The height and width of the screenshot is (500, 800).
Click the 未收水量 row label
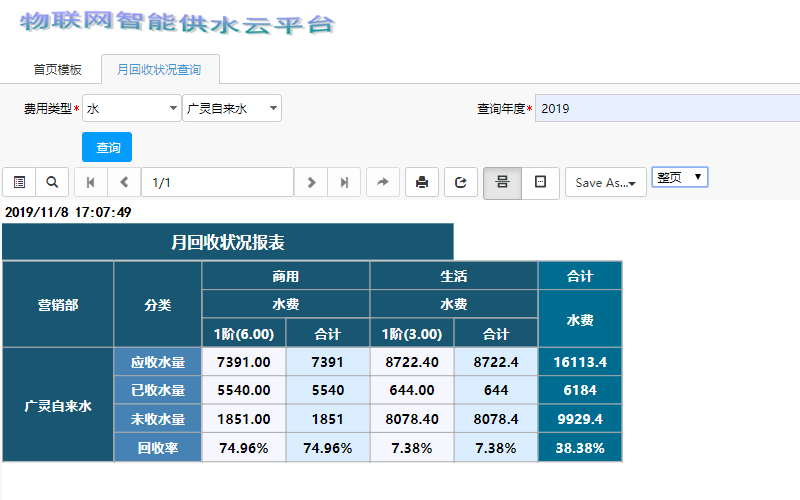pyautogui.click(x=158, y=419)
